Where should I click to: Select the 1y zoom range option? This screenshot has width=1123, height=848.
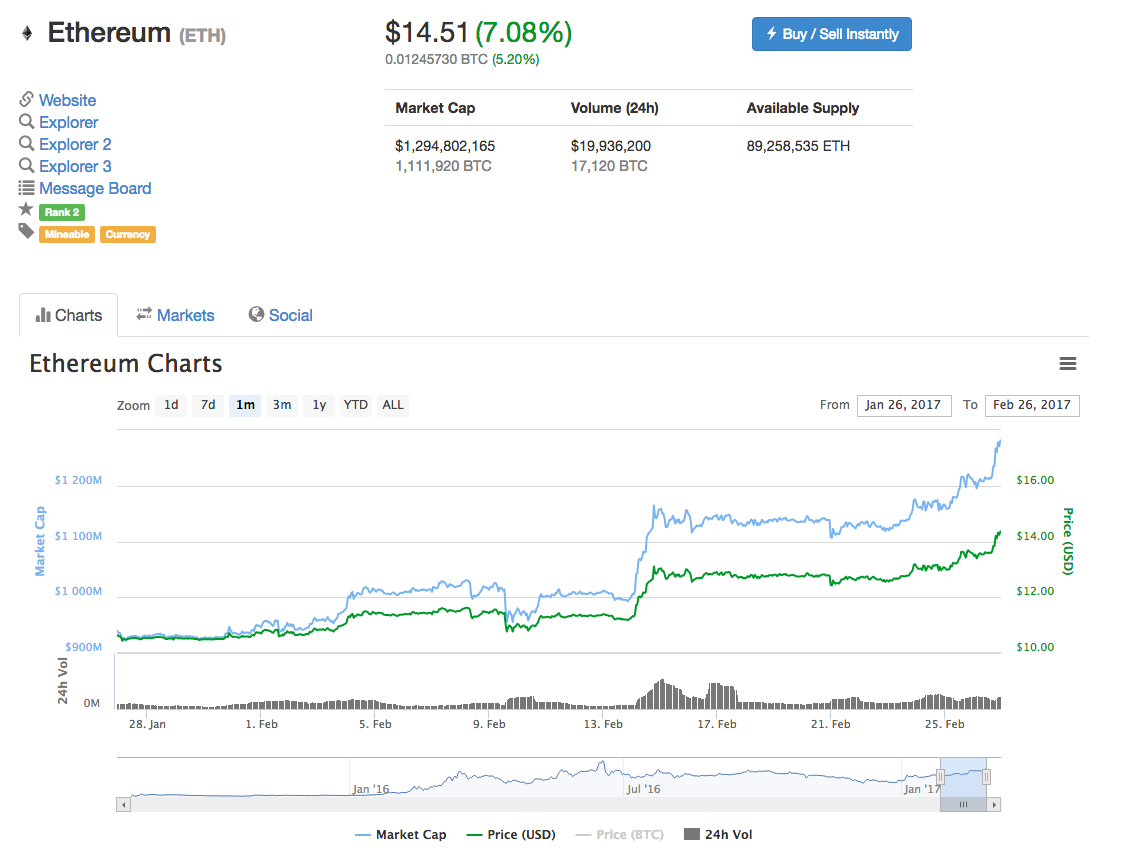tap(318, 405)
